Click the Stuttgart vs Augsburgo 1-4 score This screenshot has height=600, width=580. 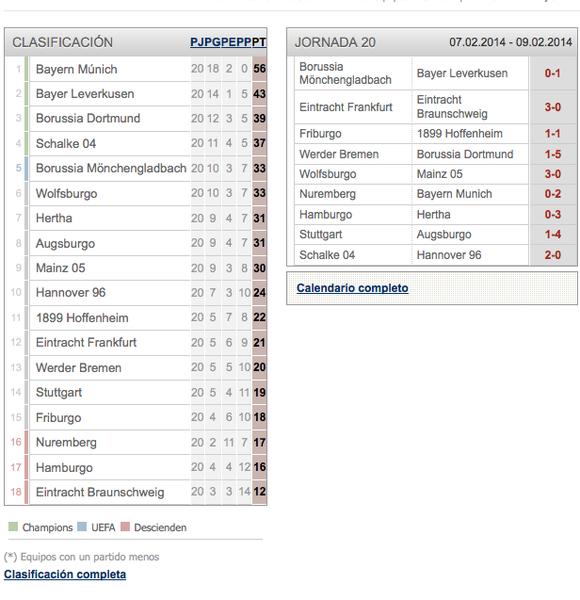(x=553, y=234)
